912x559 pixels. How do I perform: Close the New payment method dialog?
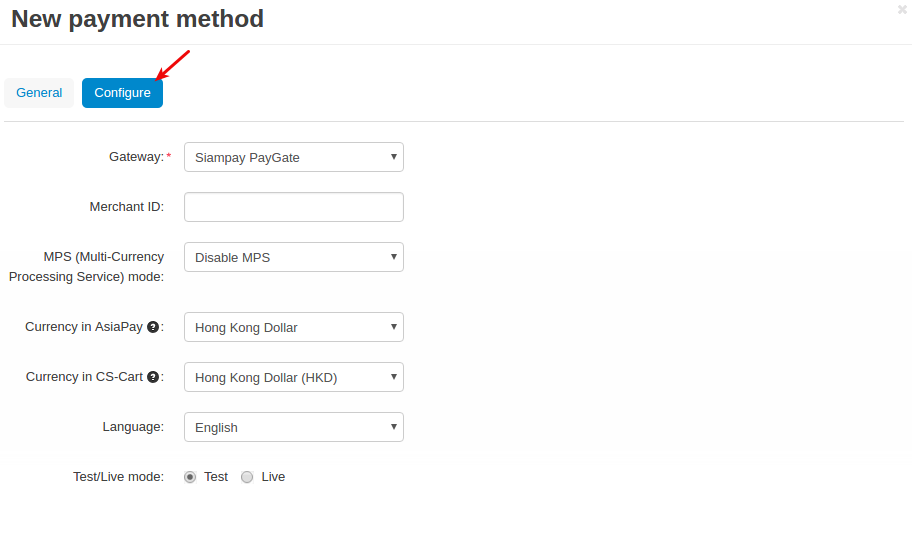pos(902,9)
